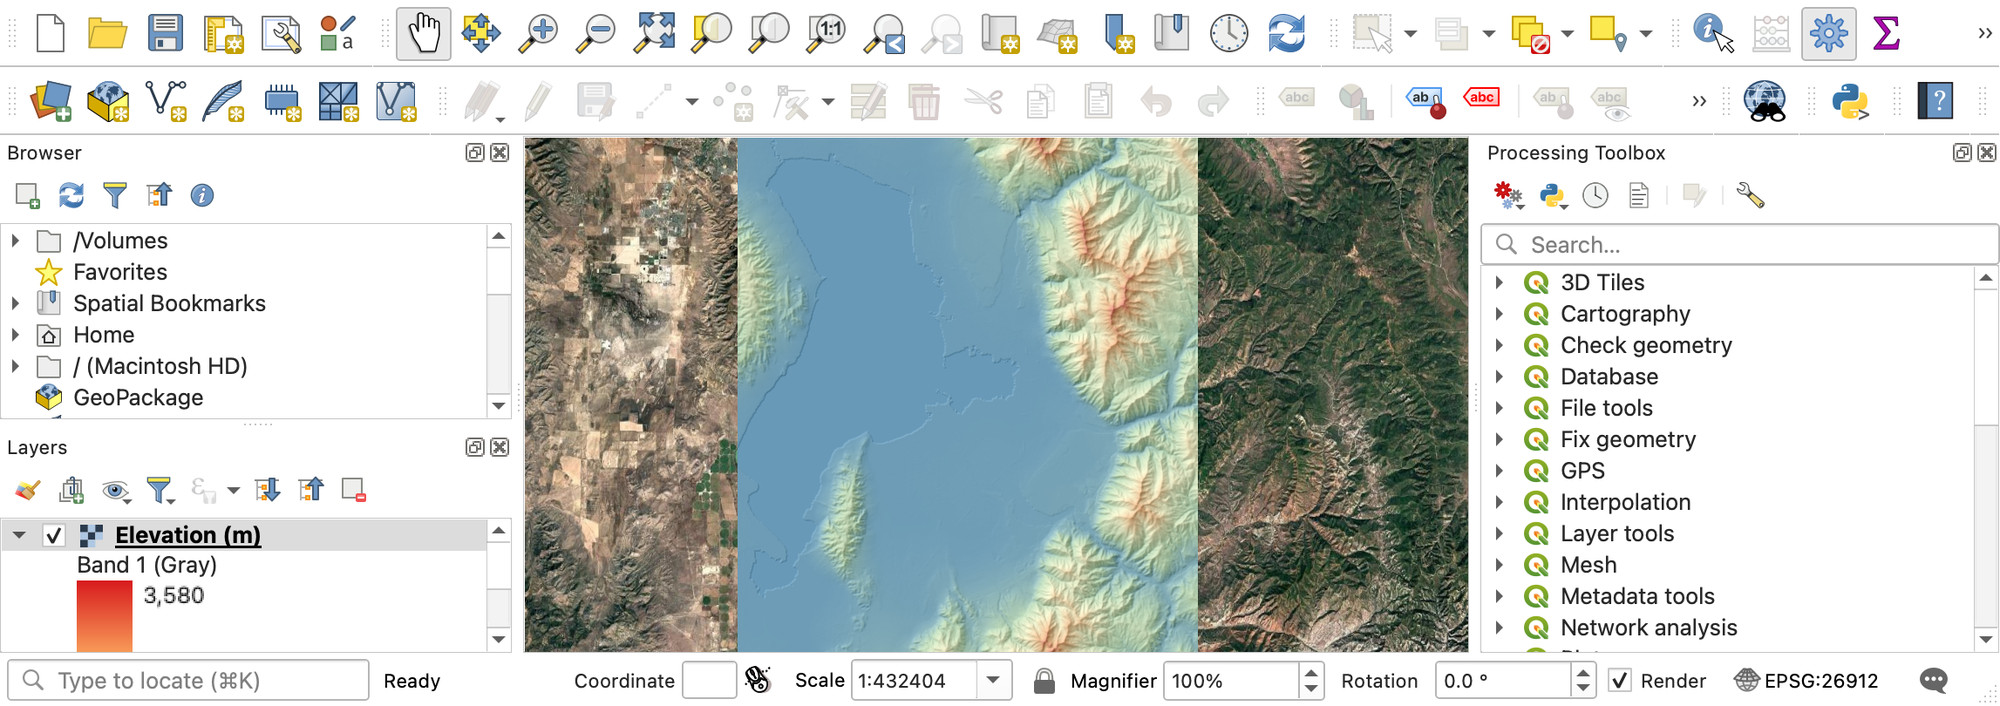Toggle the Render checkbox
The width and height of the screenshot is (2000, 706).
[x=1620, y=681]
